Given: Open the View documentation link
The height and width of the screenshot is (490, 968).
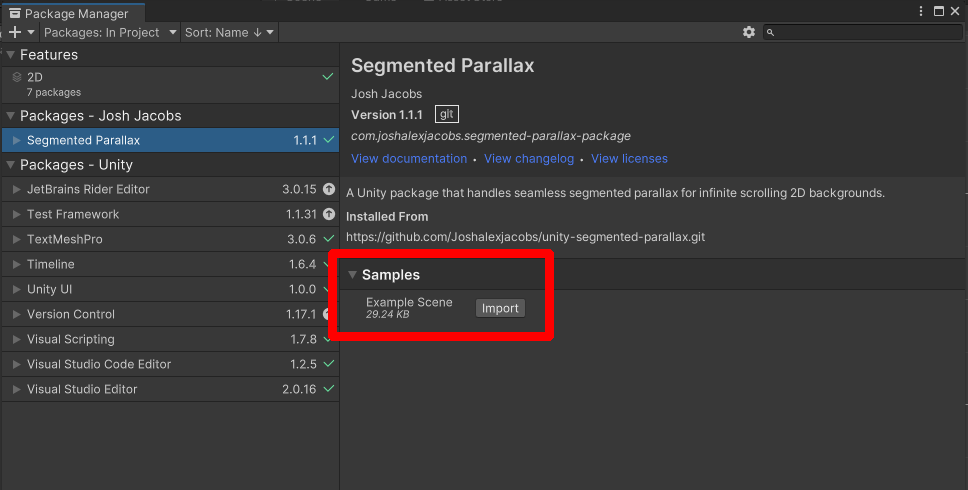Looking at the screenshot, I should (x=409, y=159).
